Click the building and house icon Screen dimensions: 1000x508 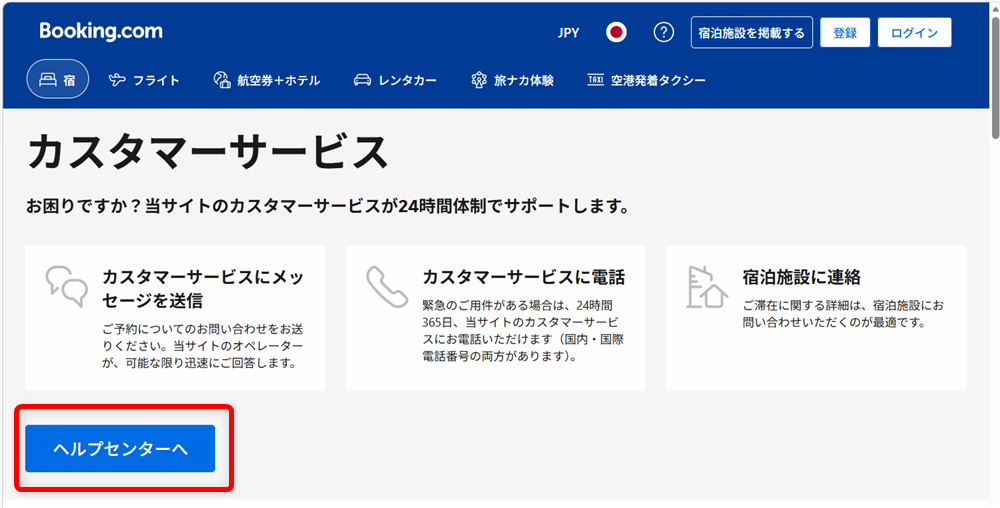(x=707, y=287)
